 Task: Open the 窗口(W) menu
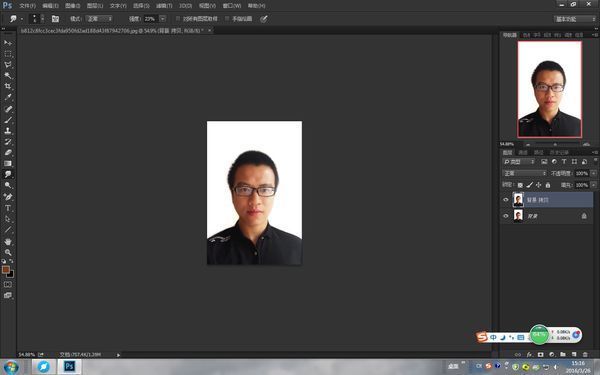pyautogui.click(x=232, y=6)
